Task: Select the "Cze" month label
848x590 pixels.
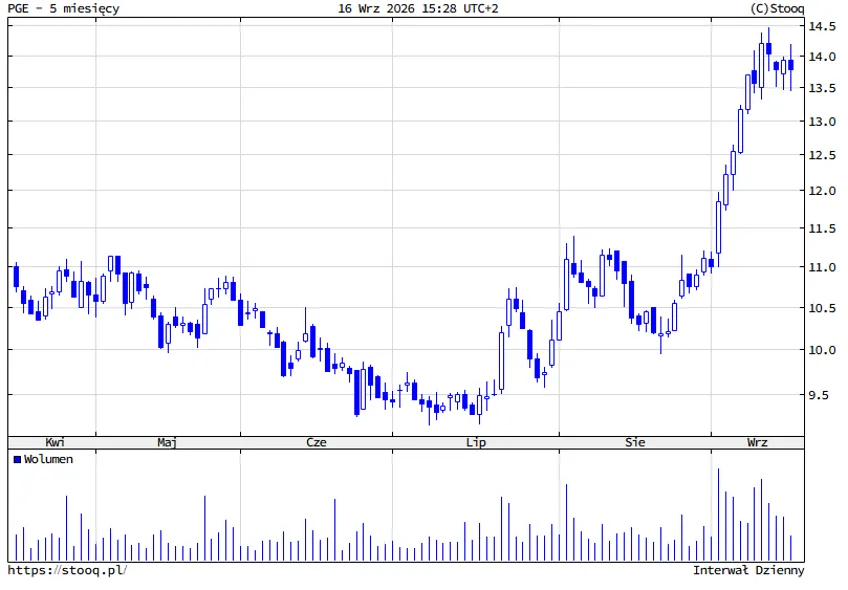Action: click(x=316, y=442)
